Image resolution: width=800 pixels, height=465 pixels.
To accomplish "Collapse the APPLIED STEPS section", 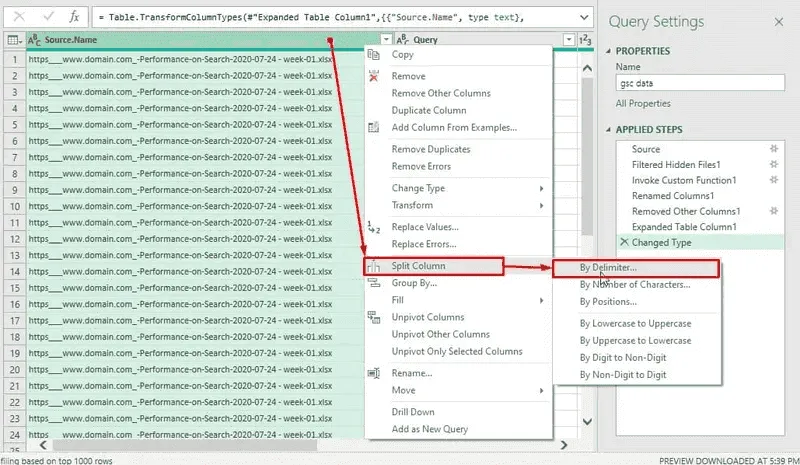I will (609, 130).
